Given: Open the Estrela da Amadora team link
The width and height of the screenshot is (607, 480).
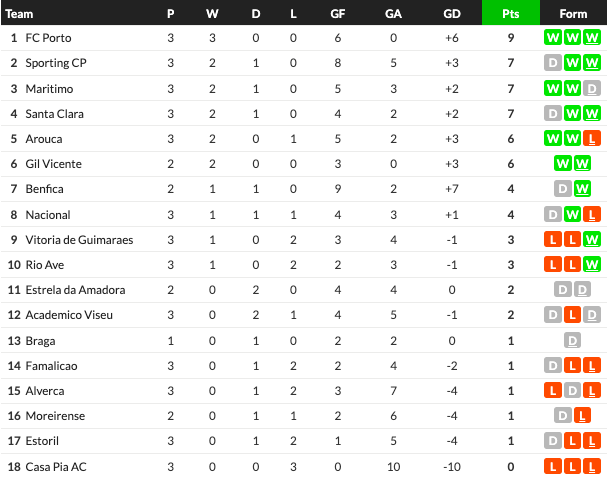Looking at the screenshot, I should pyautogui.click(x=75, y=290).
